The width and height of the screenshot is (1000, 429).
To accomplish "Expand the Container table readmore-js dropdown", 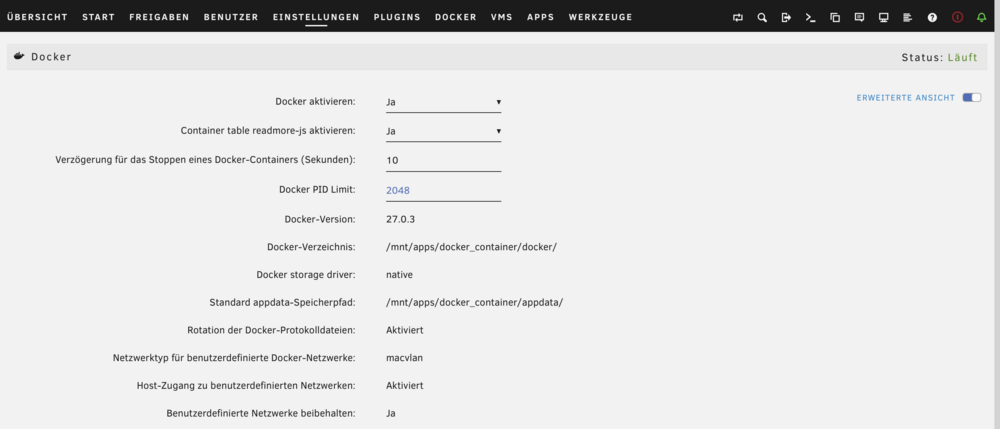I will (x=443, y=131).
